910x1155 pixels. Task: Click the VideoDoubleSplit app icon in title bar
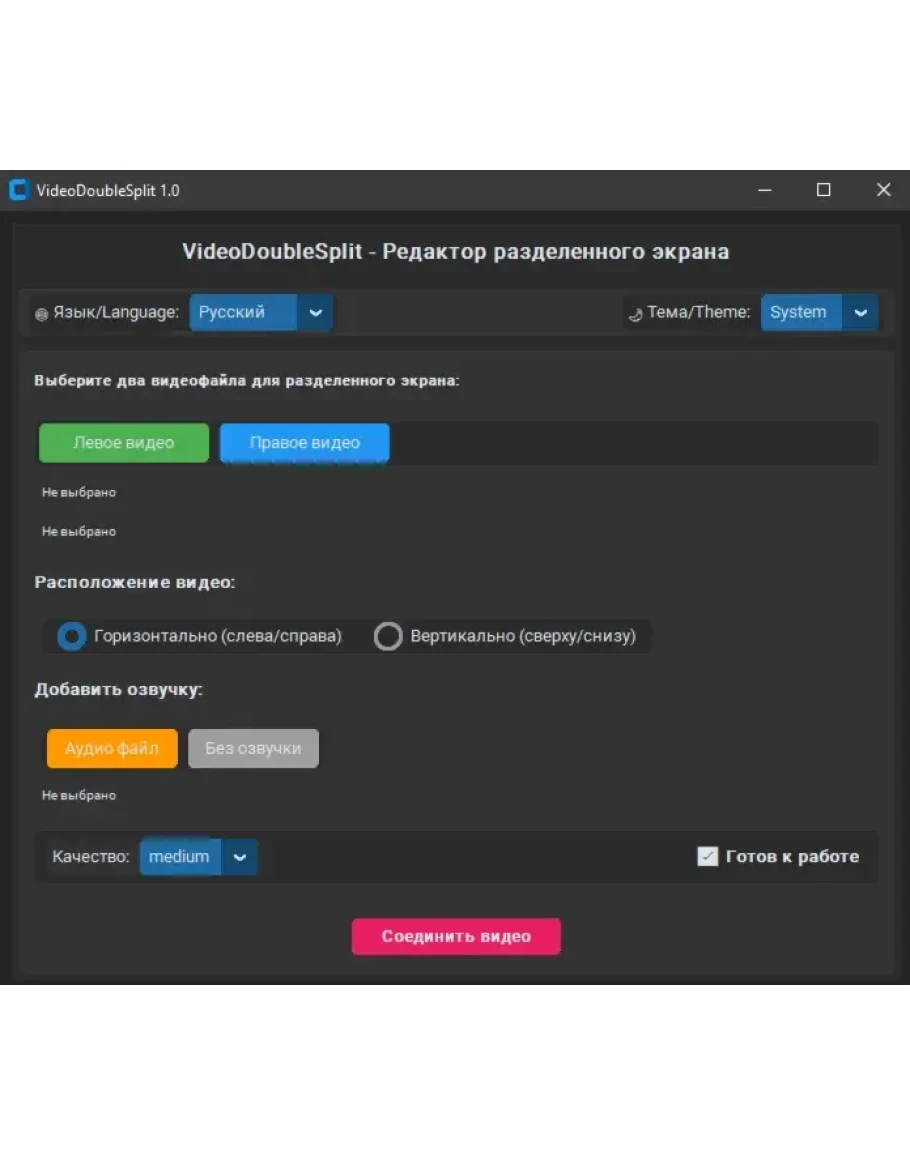pyautogui.click(x=19, y=190)
